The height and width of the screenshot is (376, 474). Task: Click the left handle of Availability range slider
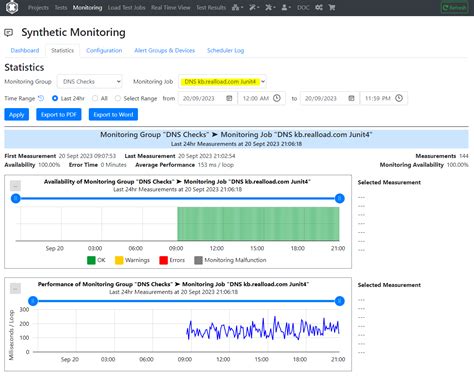tap(15, 199)
